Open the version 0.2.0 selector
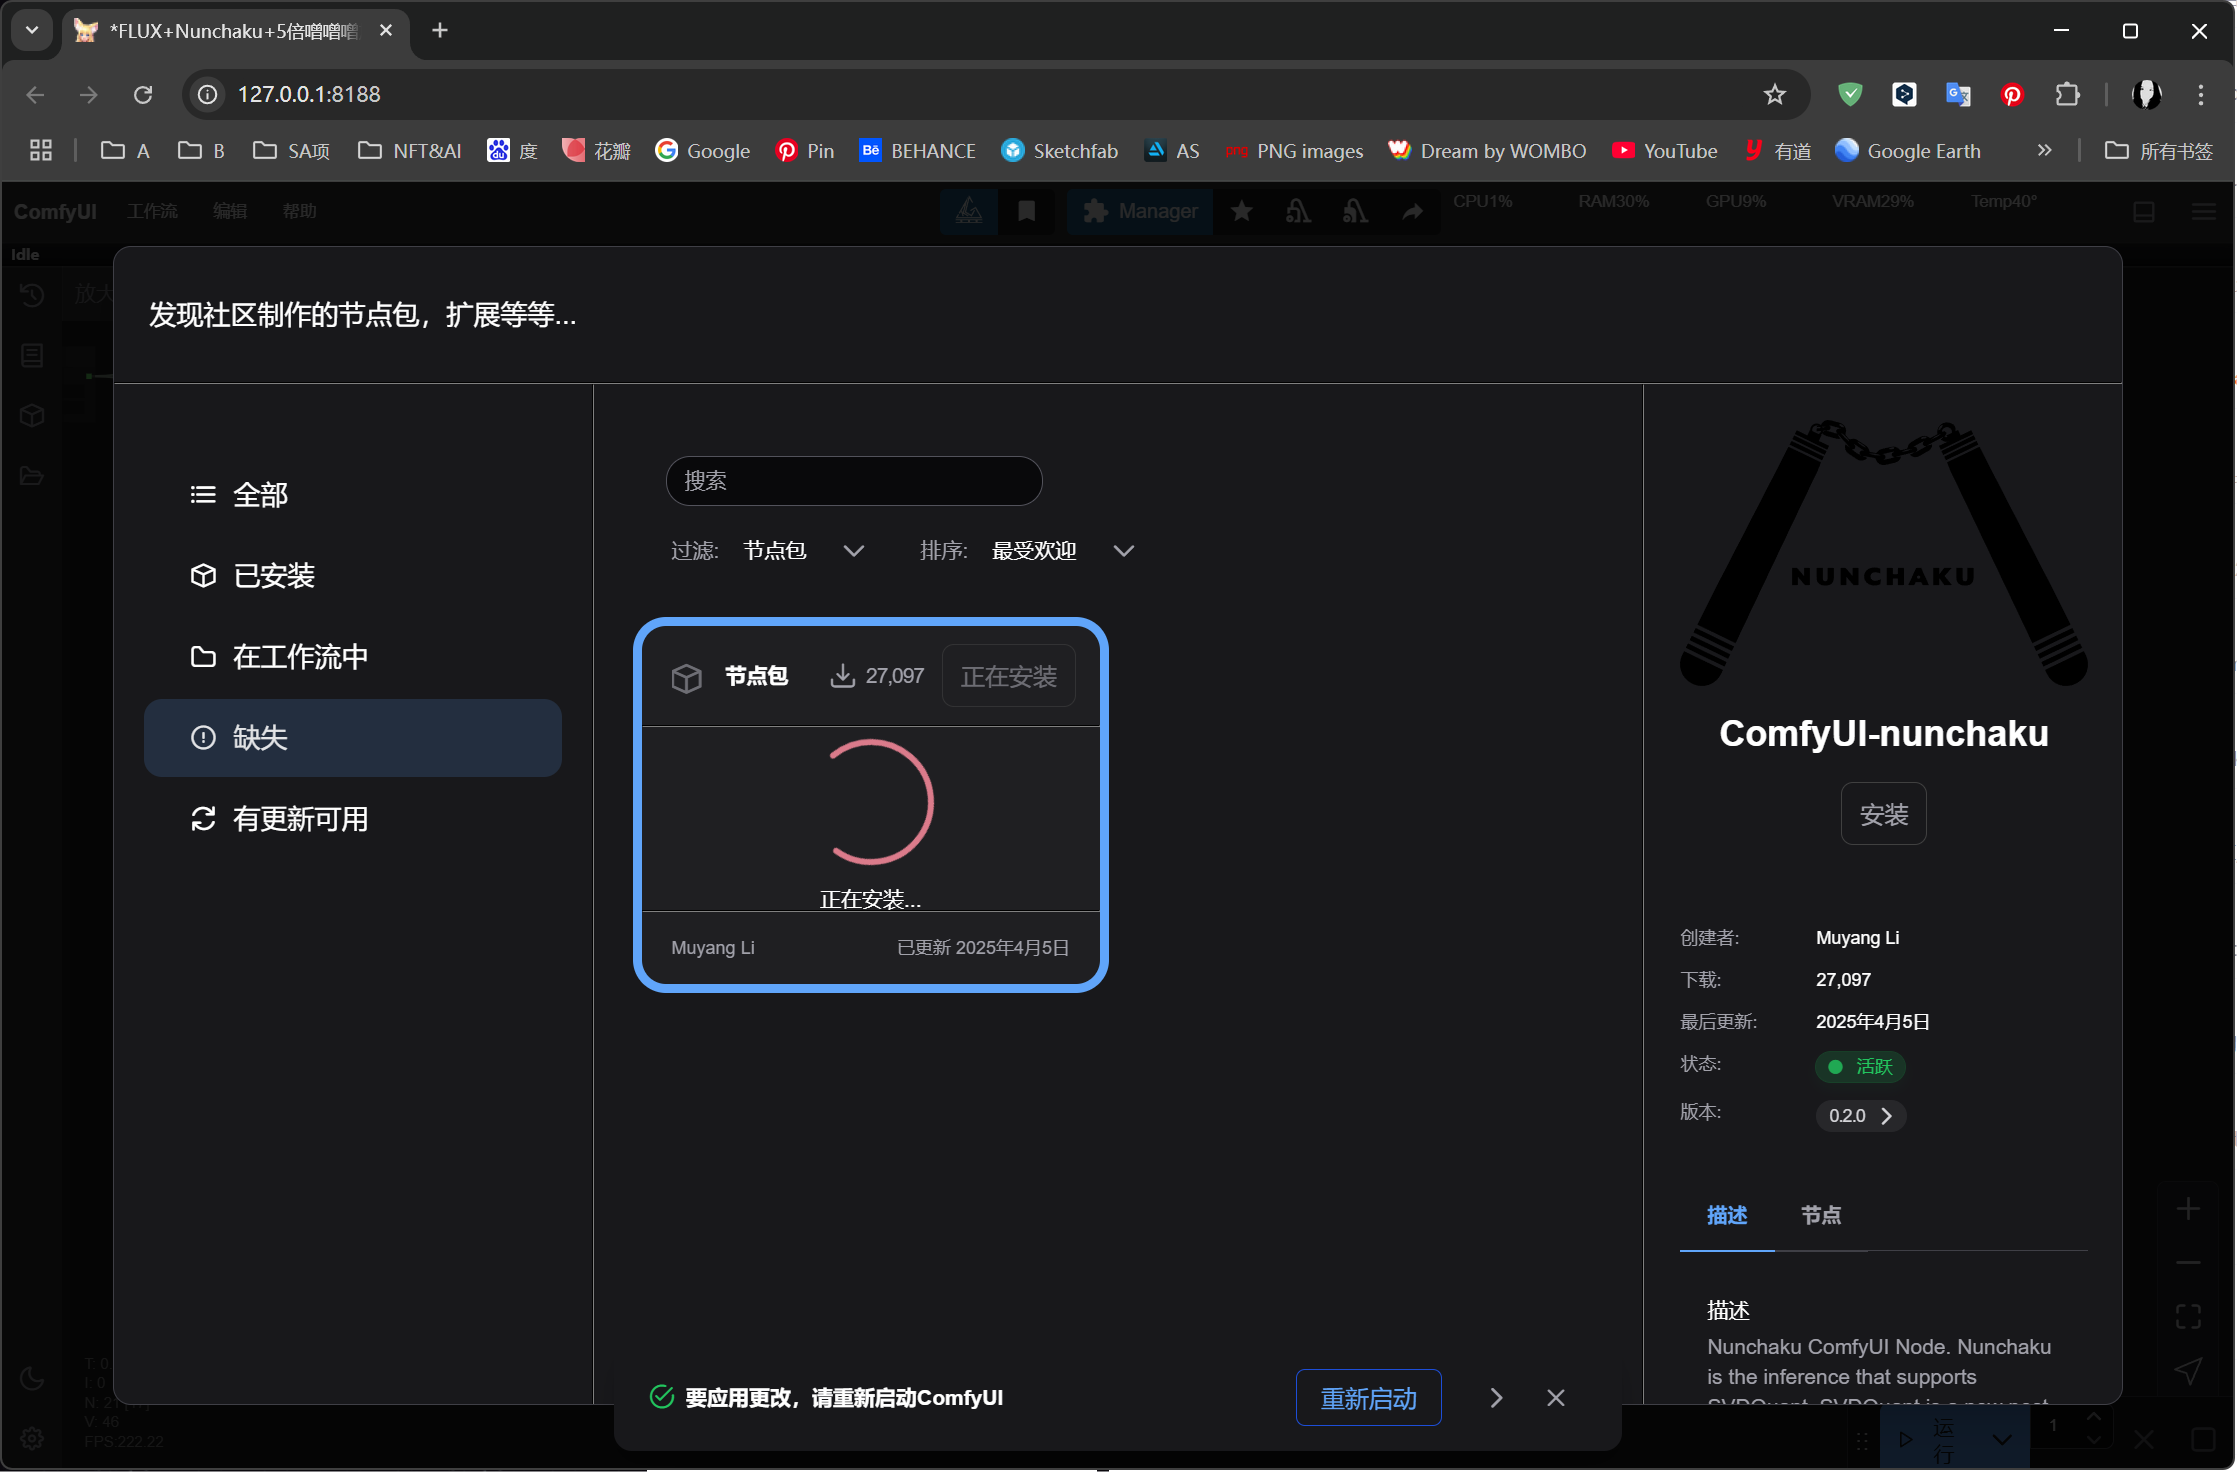This screenshot has width=2237, height=1472. click(1860, 1115)
